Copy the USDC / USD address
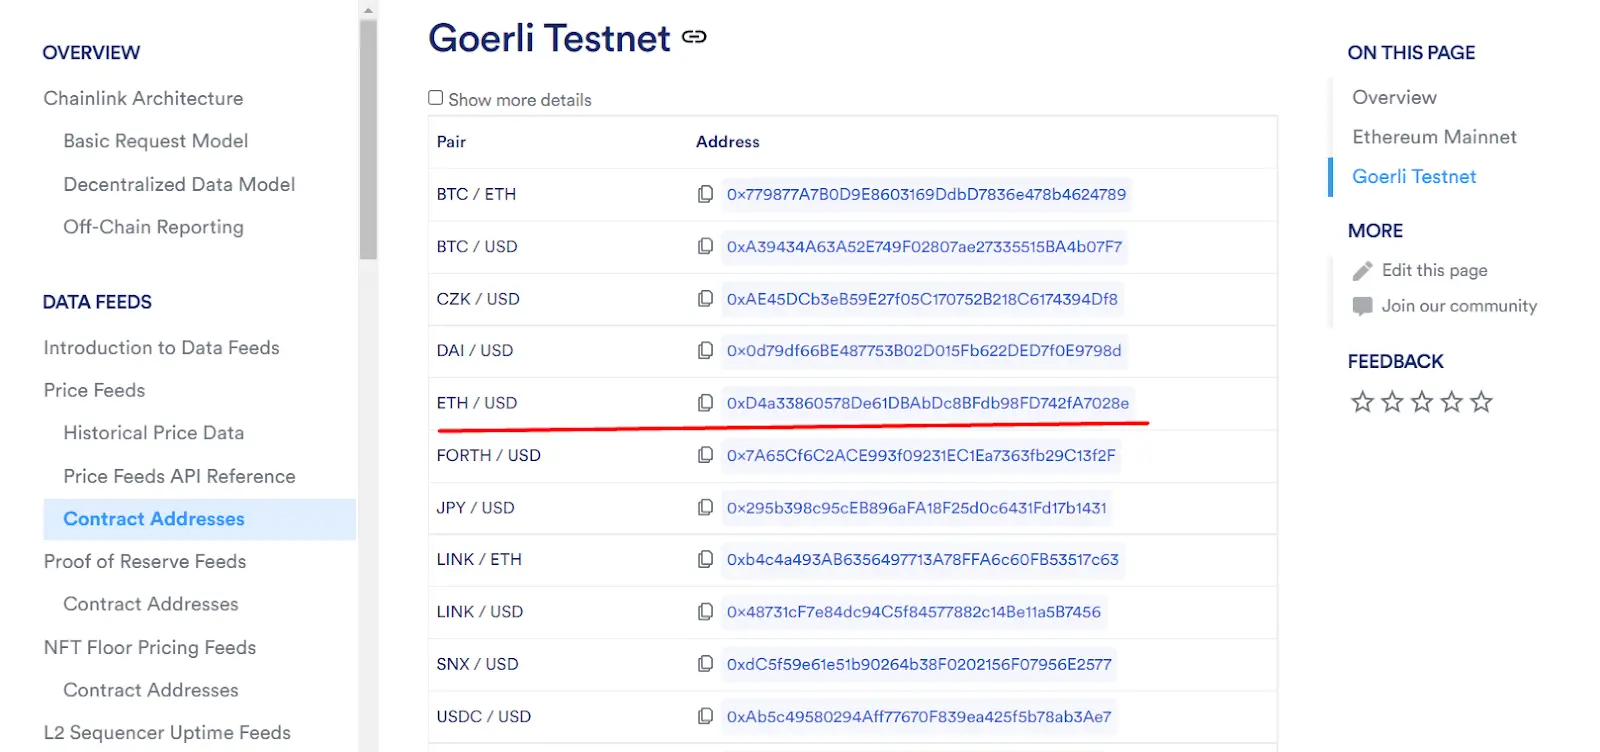Screen dimensions: 1600x752 (x=705, y=717)
